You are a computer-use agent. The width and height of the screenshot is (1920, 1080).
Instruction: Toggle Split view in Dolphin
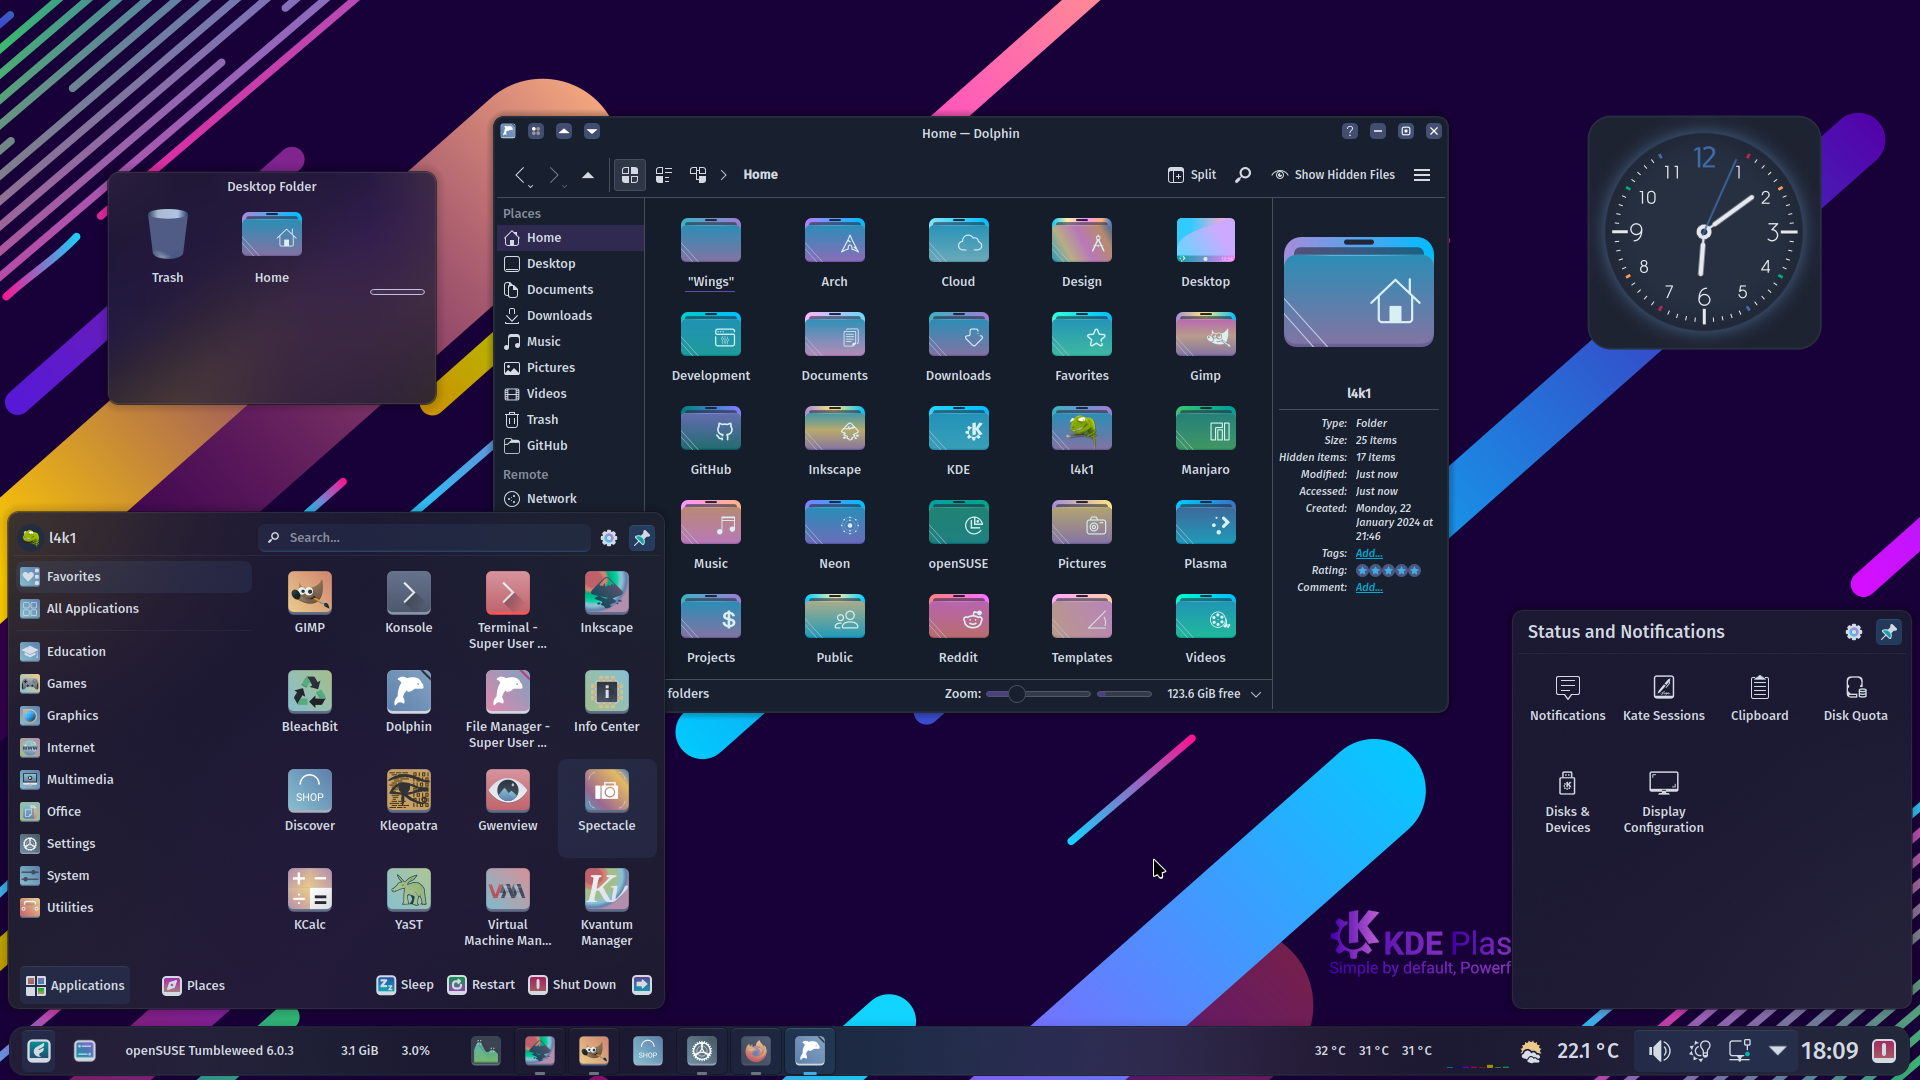tap(1191, 174)
